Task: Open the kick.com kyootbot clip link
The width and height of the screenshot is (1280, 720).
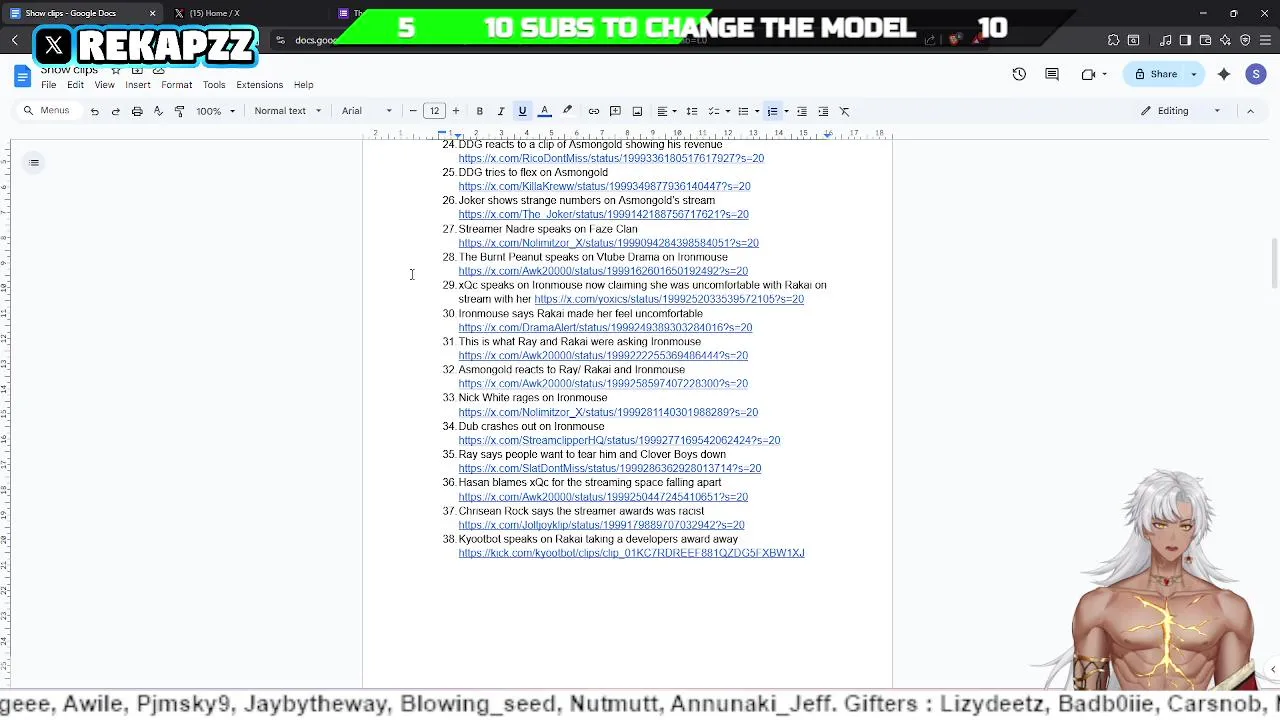Action: coord(631,553)
